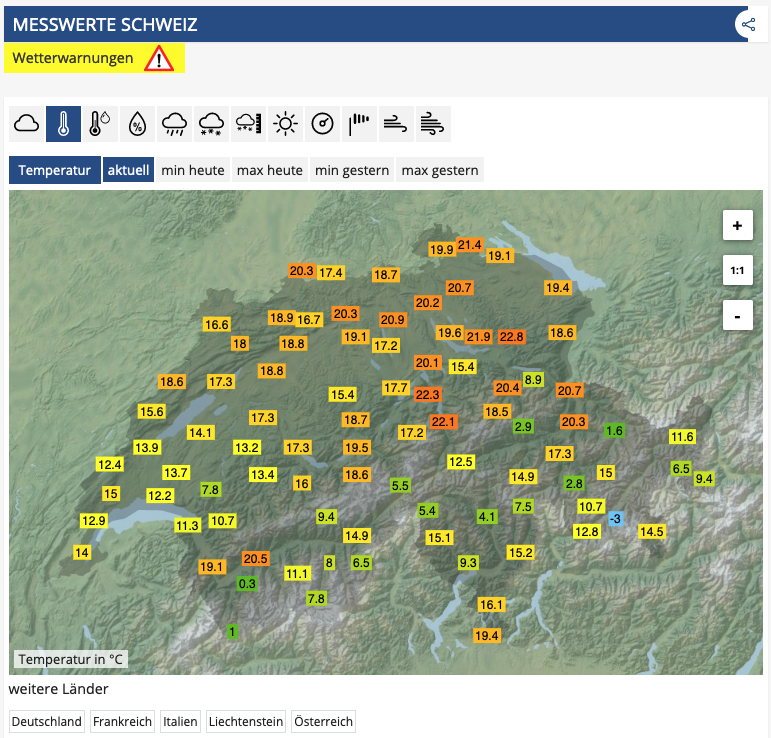The image size is (771, 738).
Task: Click the 12.5 yellow station marker
Action: (461, 462)
